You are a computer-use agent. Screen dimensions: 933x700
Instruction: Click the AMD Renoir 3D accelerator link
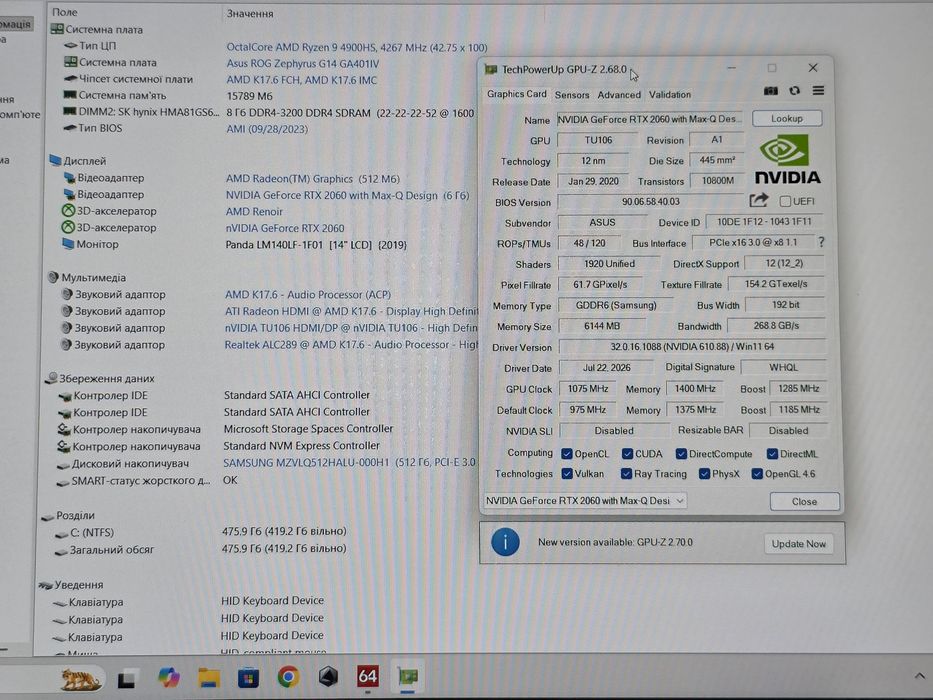pyautogui.click(x=254, y=211)
